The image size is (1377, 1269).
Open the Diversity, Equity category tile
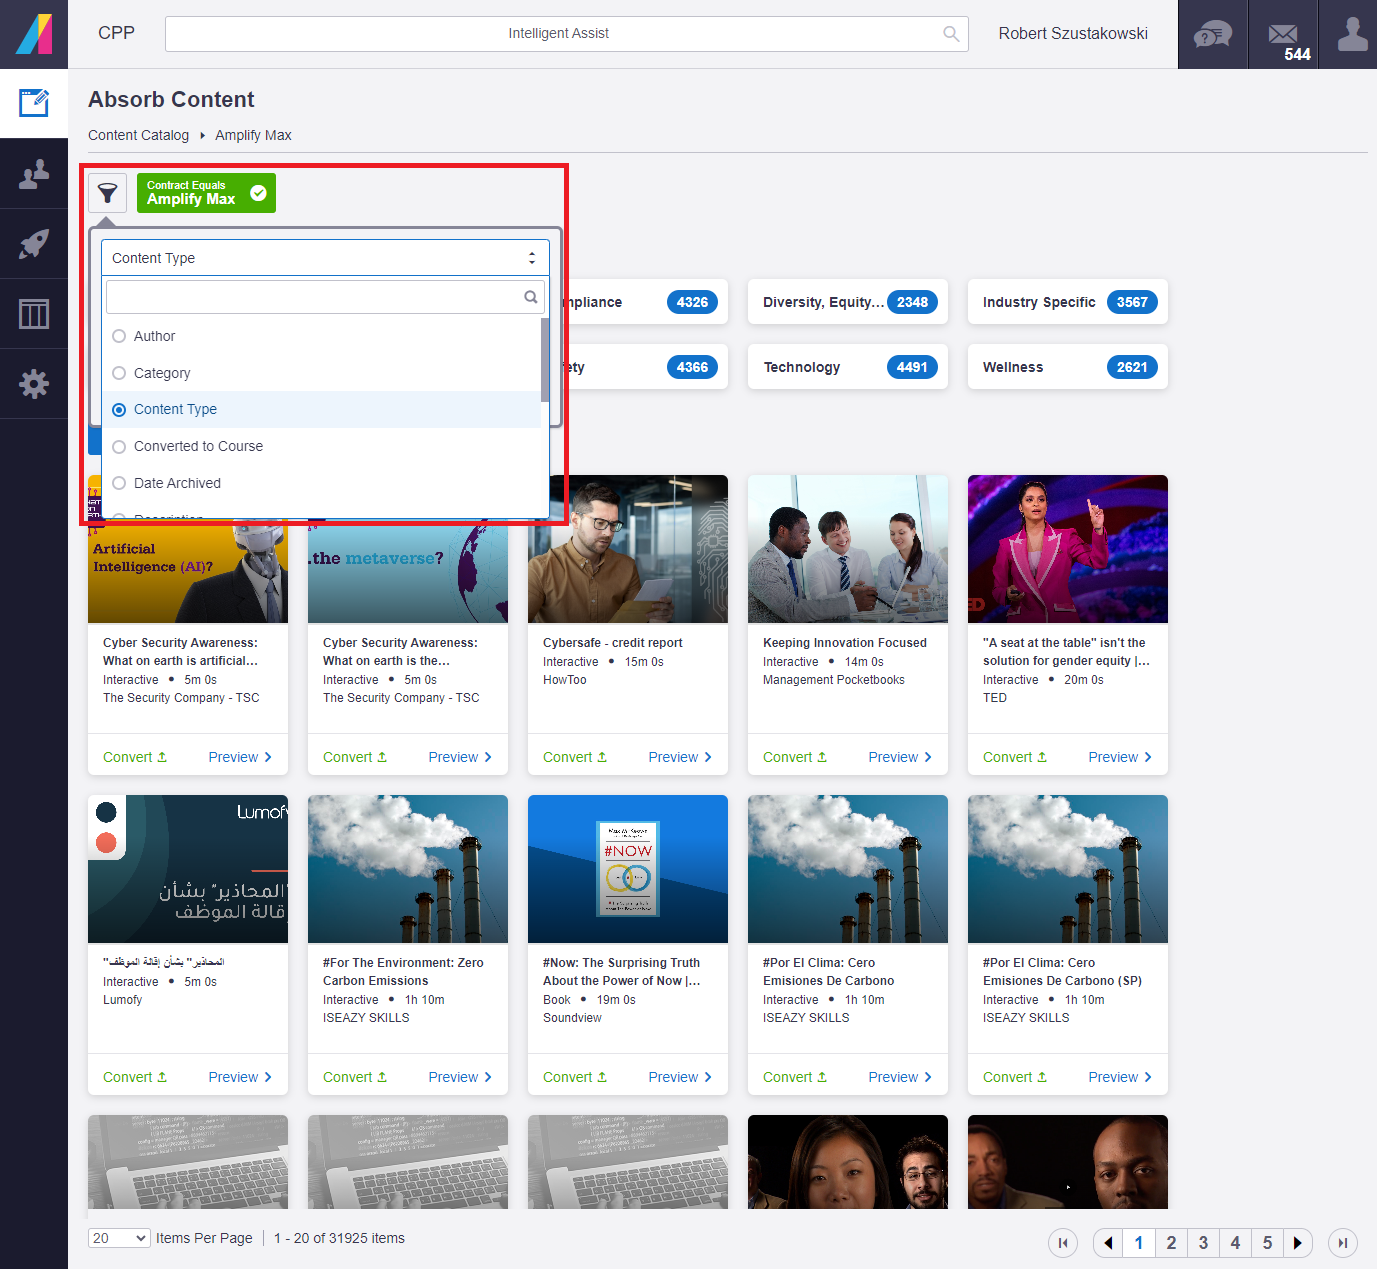[x=848, y=302]
